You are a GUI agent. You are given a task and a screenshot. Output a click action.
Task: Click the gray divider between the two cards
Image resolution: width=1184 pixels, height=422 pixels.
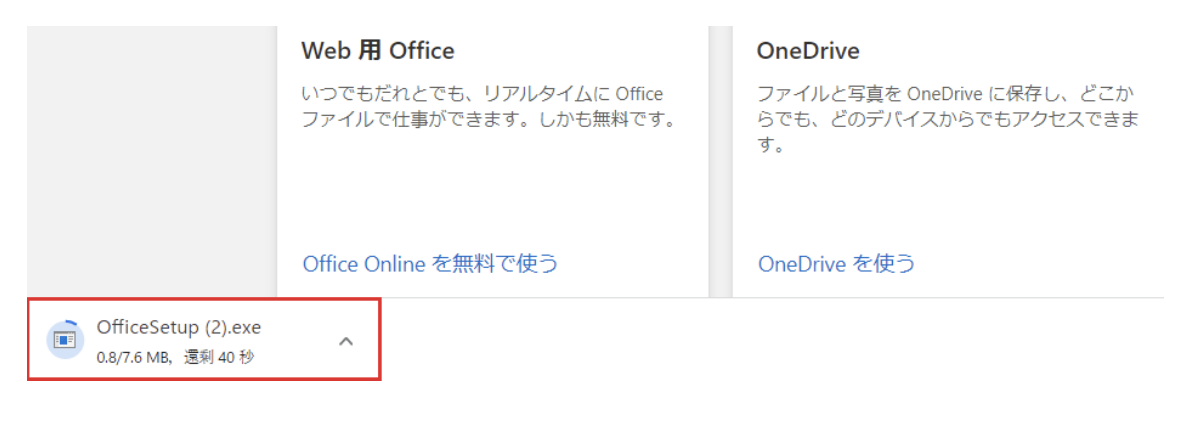720,150
